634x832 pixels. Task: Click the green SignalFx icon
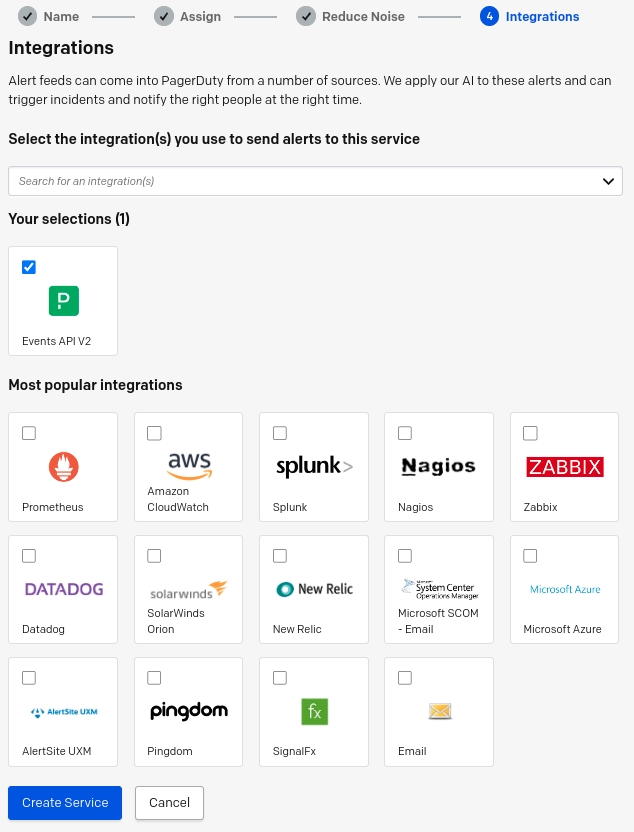pyautogui.click(x=314, y=712)
